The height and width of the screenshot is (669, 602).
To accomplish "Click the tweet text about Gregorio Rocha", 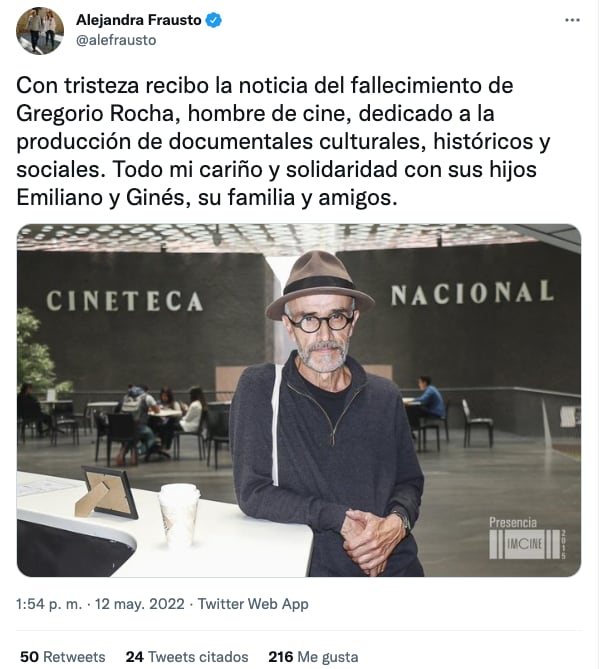I will [283, 141].
